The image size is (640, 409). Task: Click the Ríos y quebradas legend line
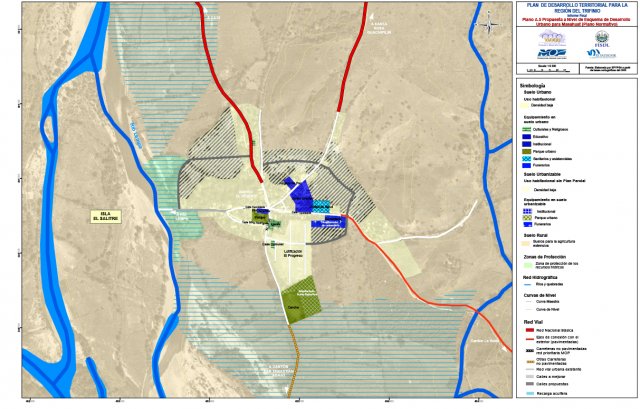click(x=528, y=284)
